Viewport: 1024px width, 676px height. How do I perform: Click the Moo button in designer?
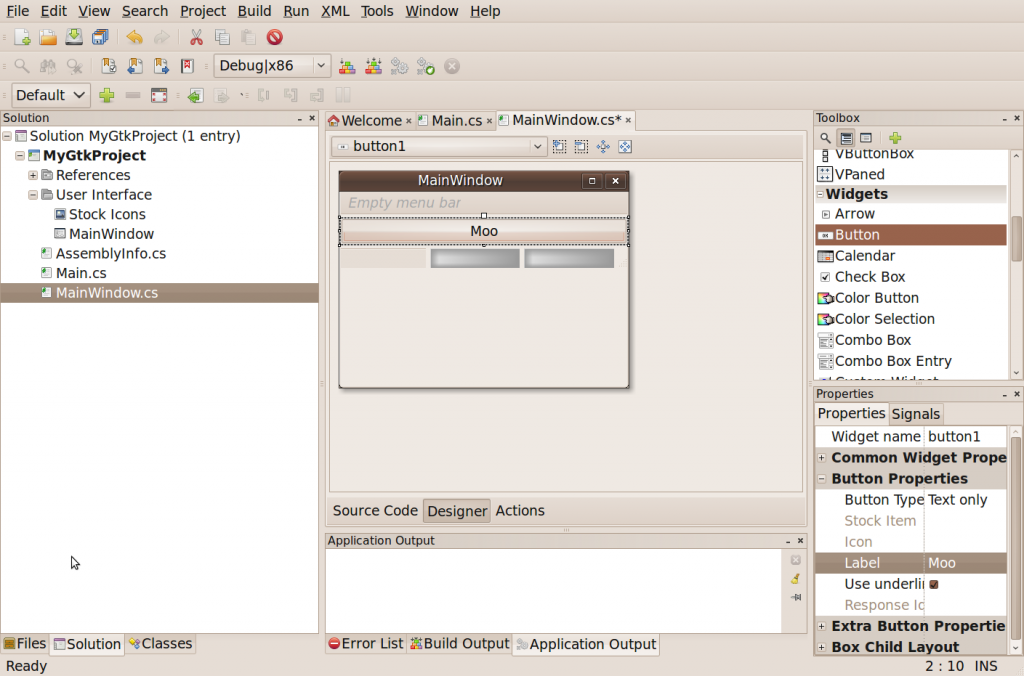[484, 231]
